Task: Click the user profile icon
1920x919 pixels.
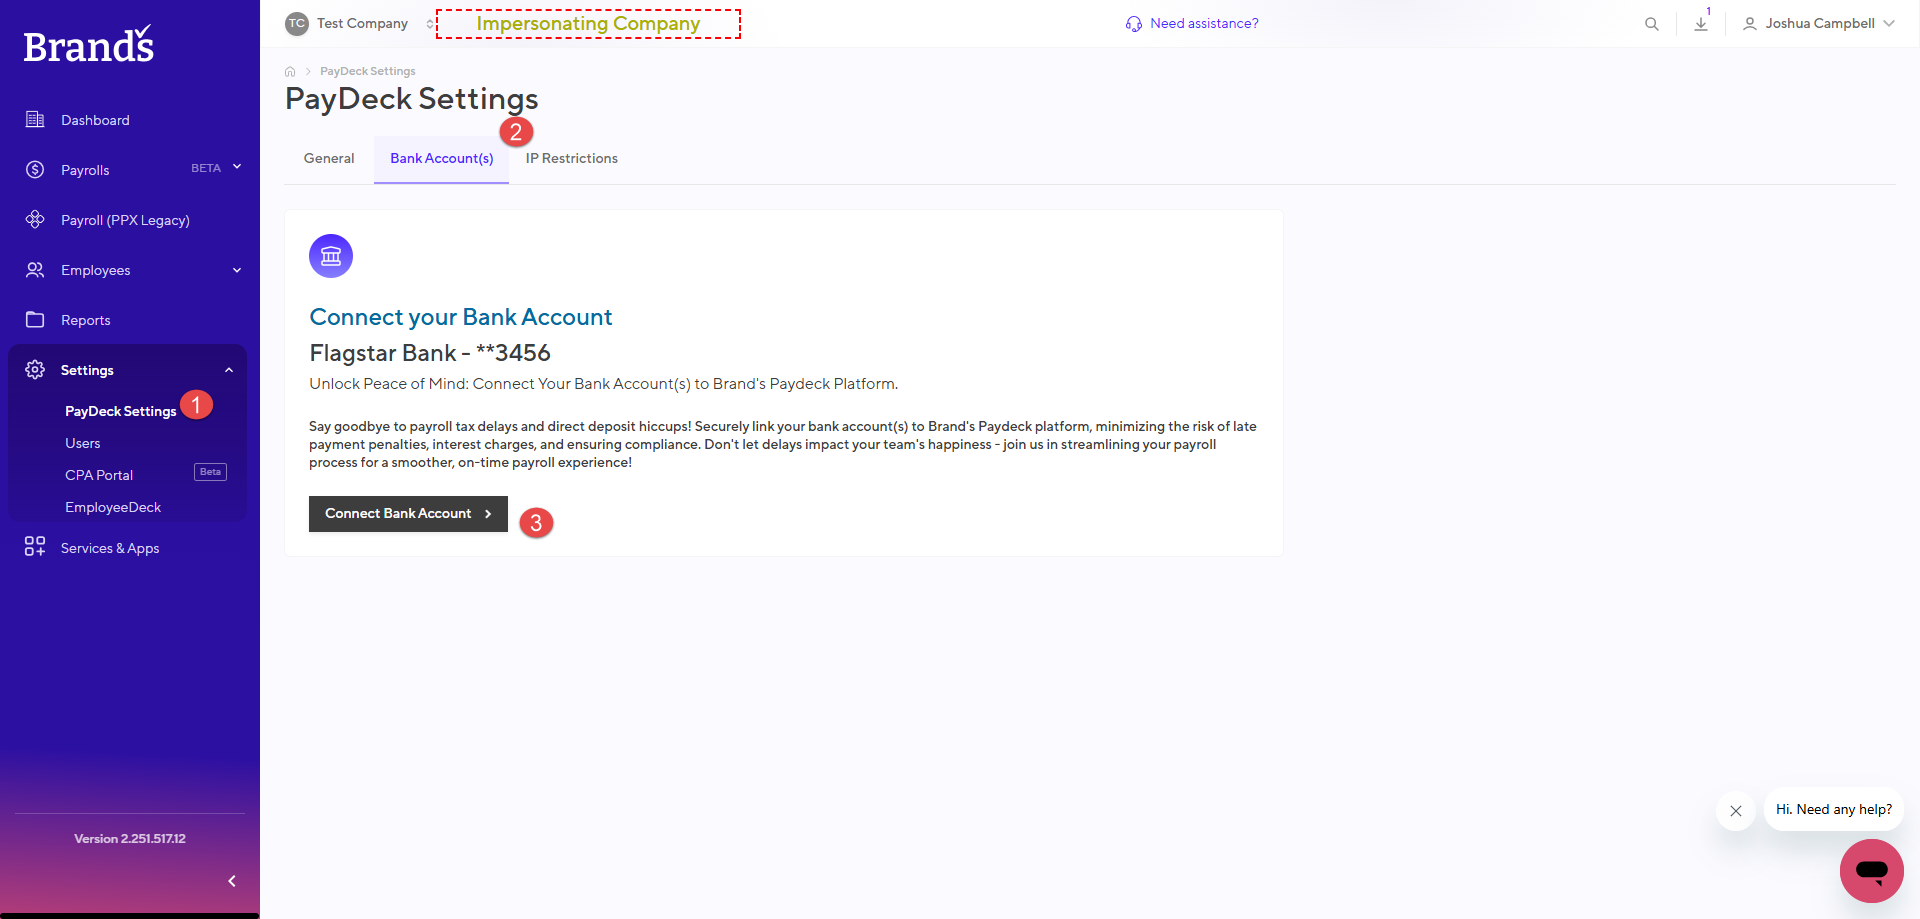Action: 1750,24
